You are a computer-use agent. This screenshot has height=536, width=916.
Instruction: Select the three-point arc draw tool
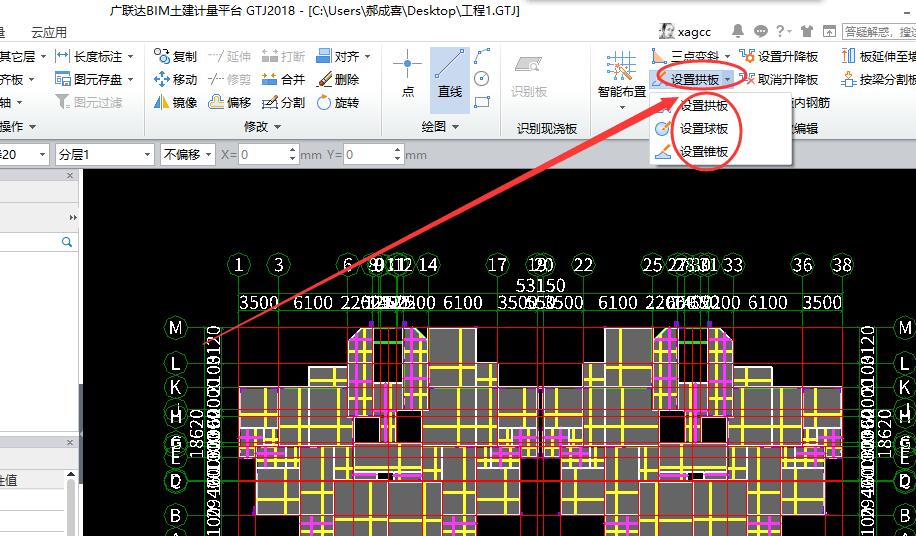[482, 56]
